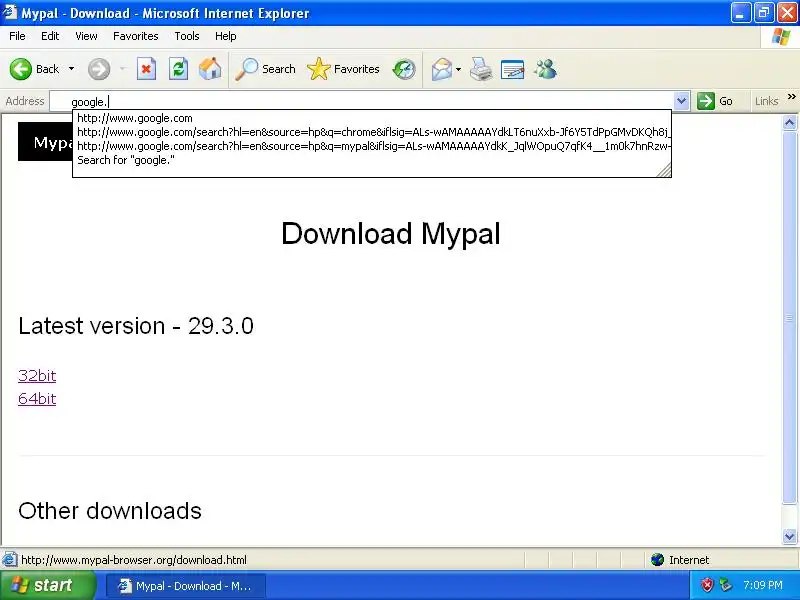The height and width of the screenshot is (600, 800).
Task: Click the status bar URL text
Action: 134,560
